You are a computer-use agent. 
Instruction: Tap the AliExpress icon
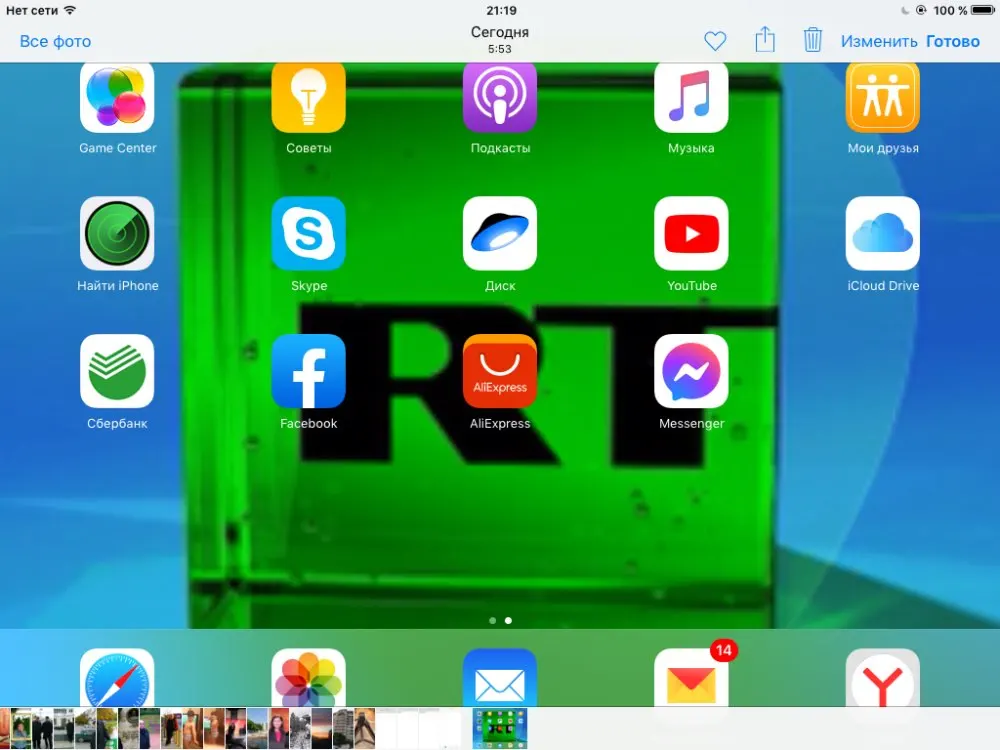(x=500, y=371)
